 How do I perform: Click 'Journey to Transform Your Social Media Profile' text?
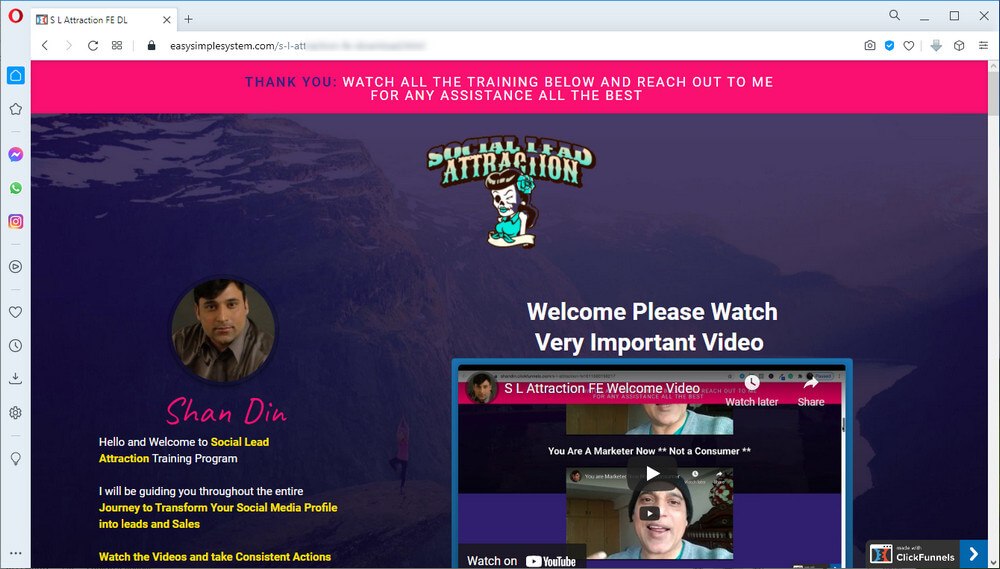click(x=218, y=508)
